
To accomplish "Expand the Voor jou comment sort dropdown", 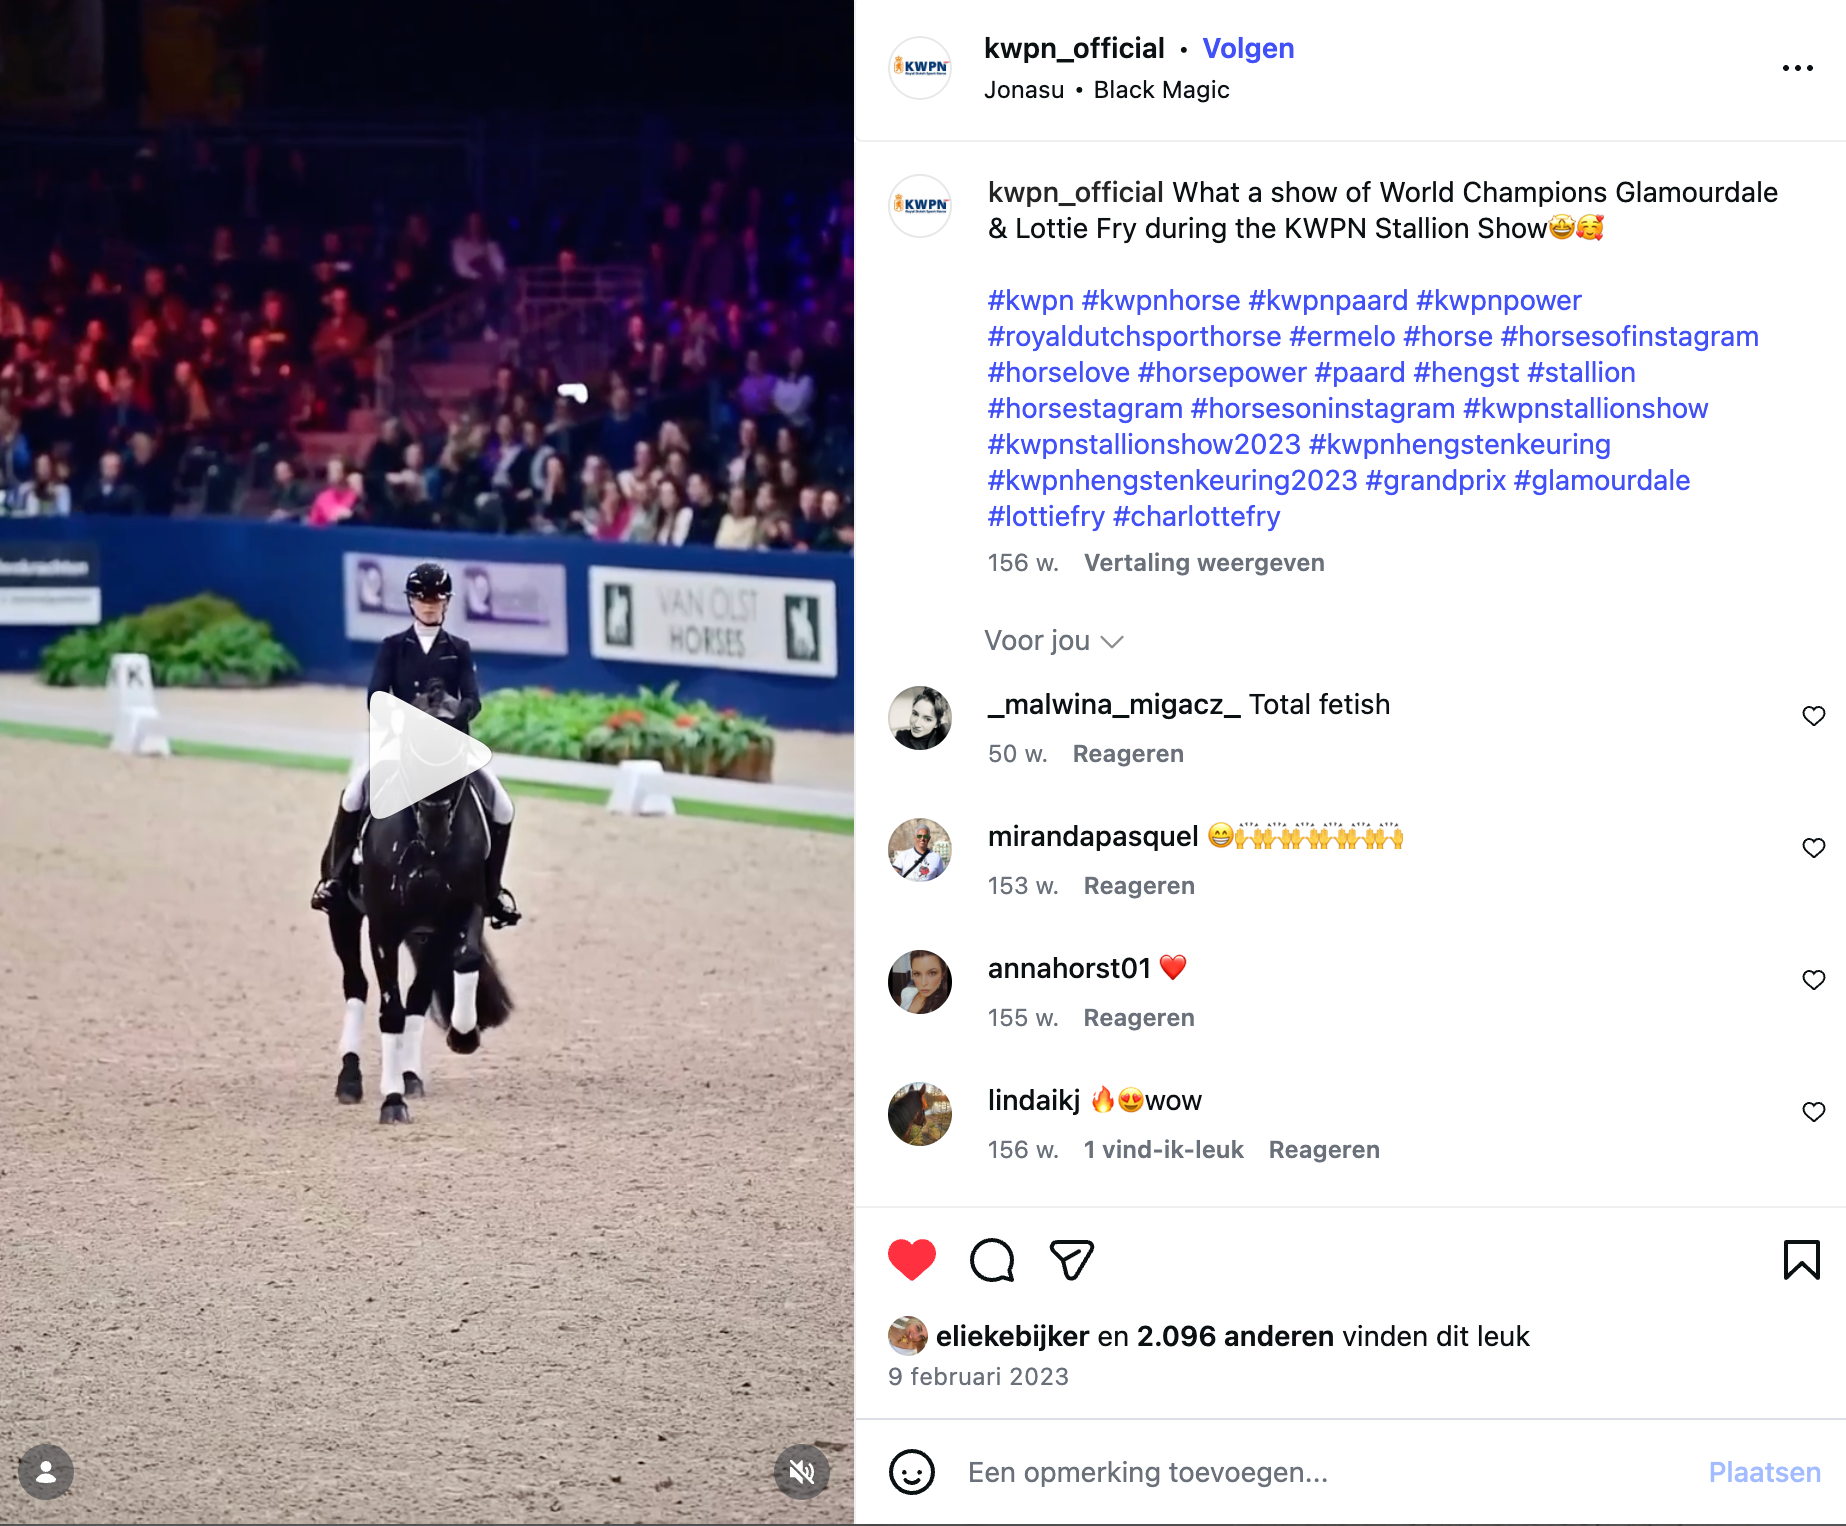I will coord(1054,641).
